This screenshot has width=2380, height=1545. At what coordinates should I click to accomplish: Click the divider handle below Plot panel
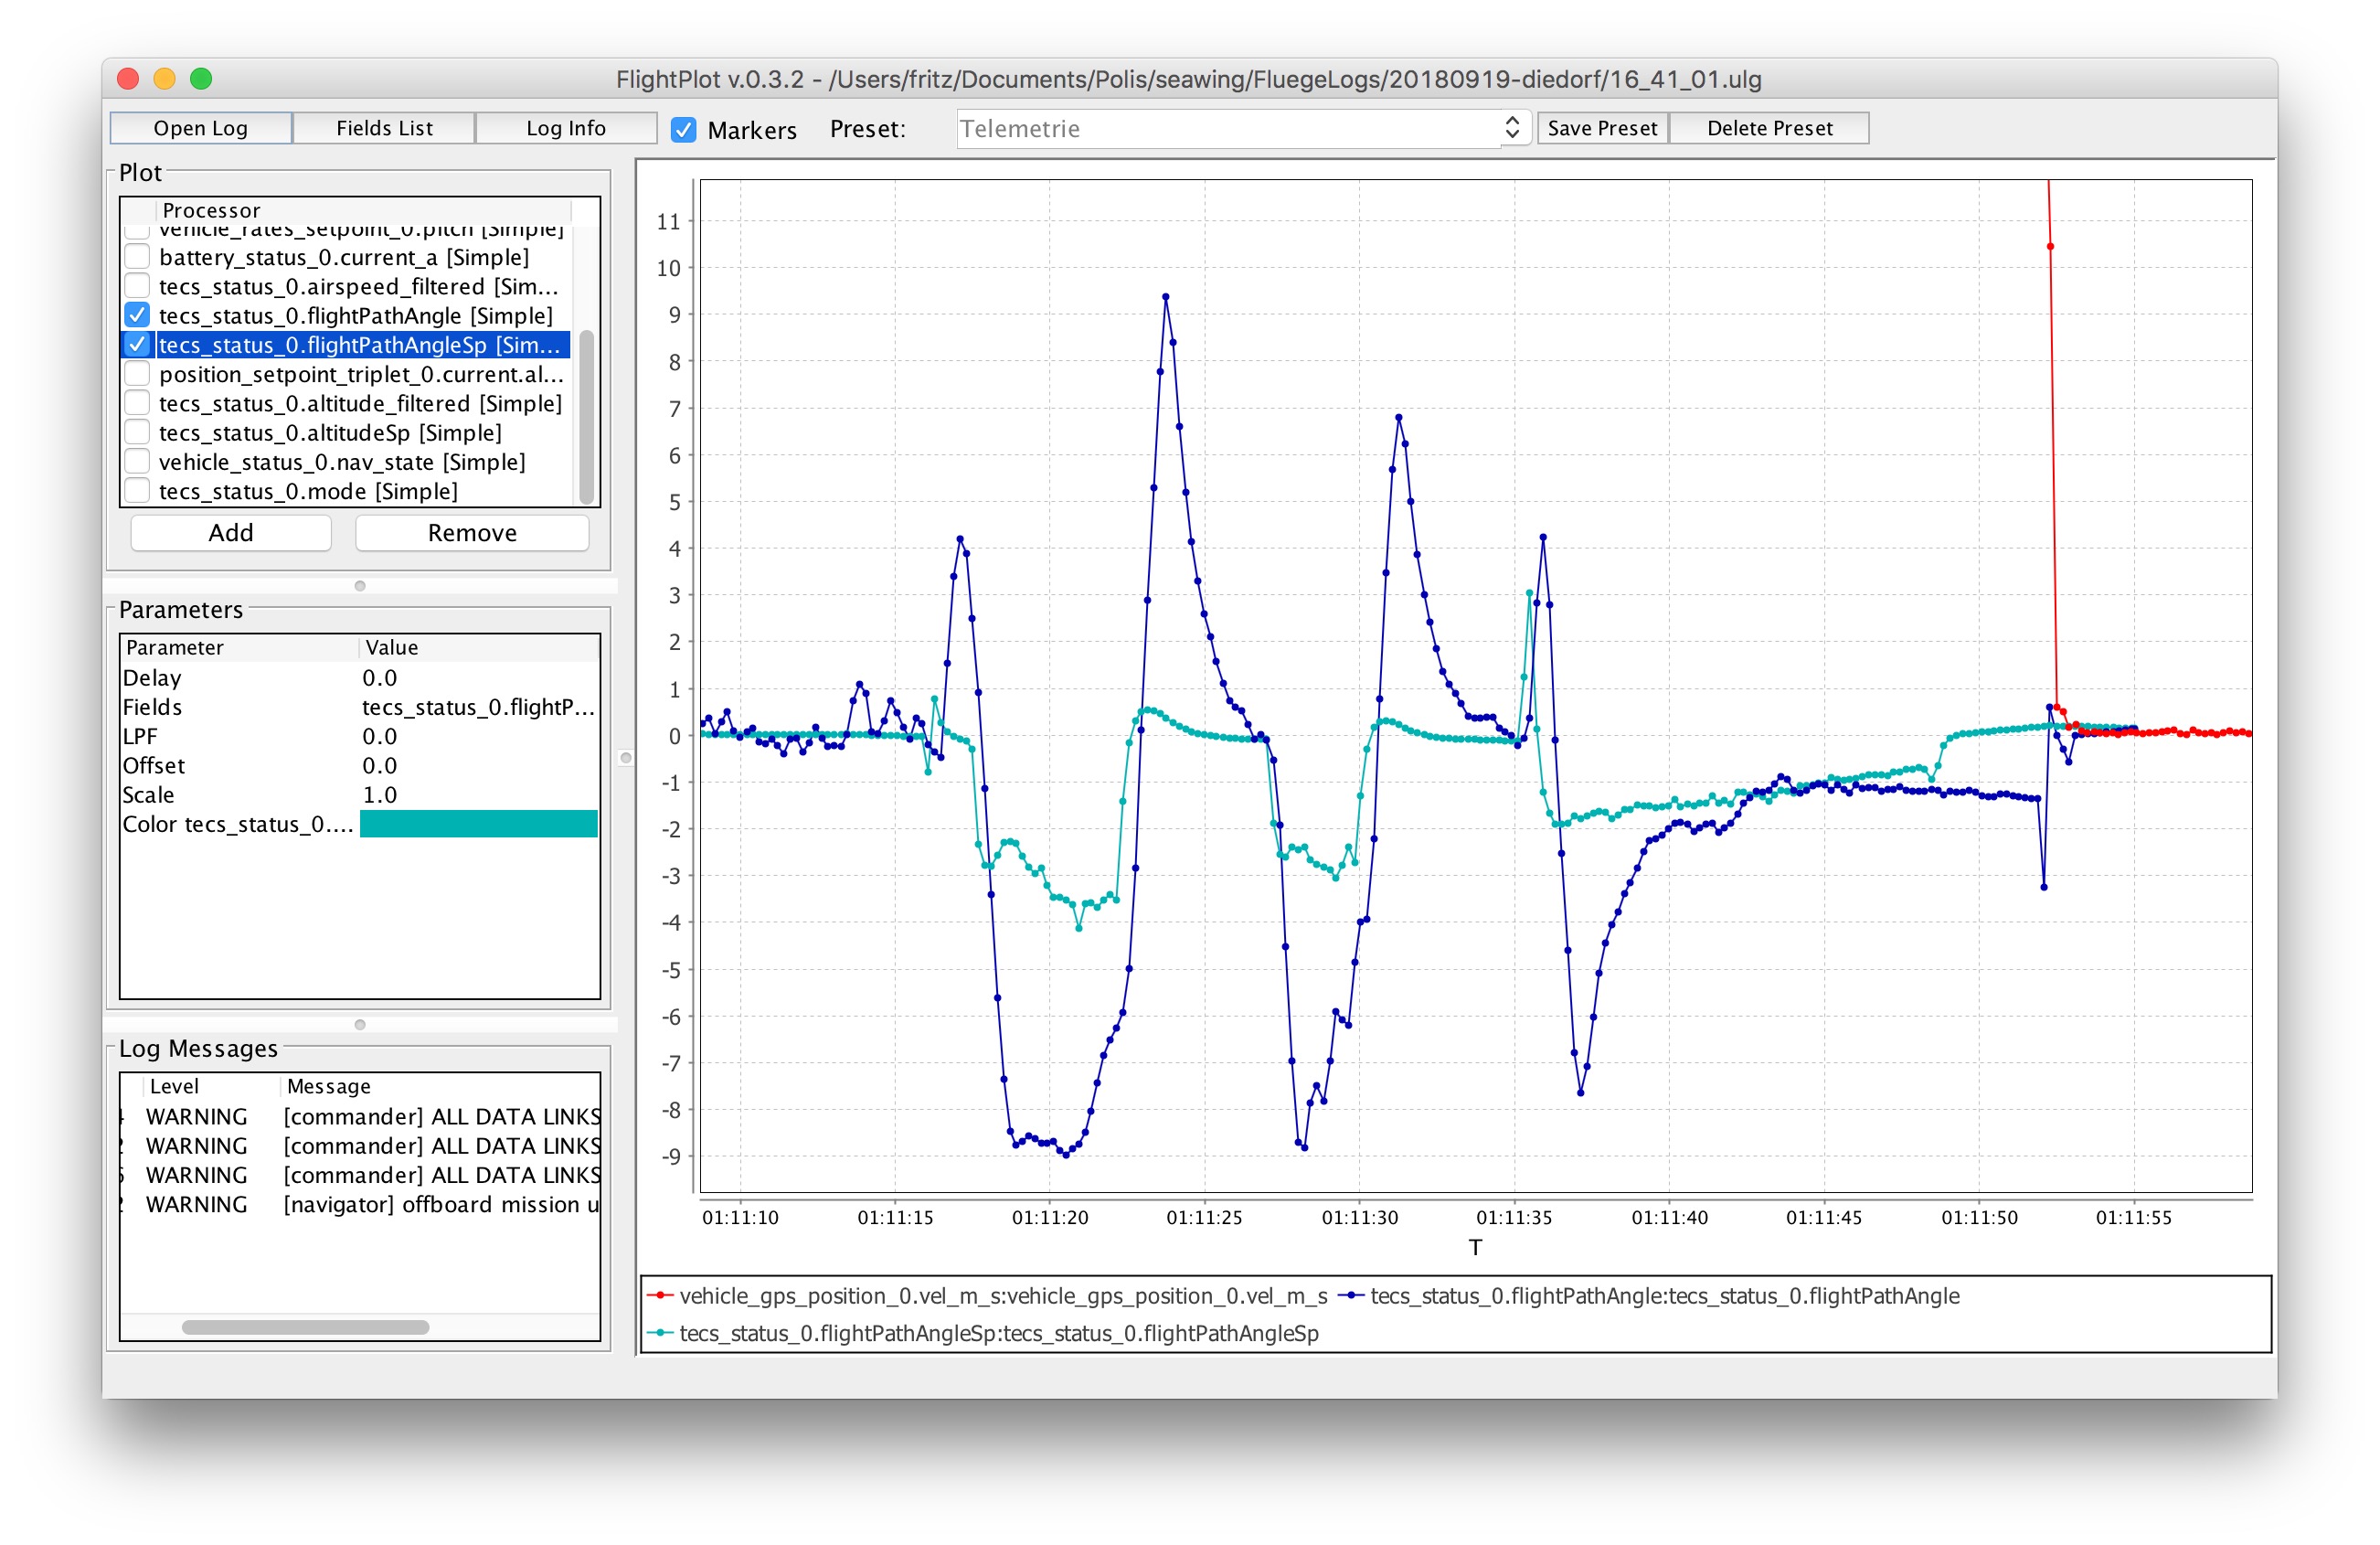[x=360, y=586]
